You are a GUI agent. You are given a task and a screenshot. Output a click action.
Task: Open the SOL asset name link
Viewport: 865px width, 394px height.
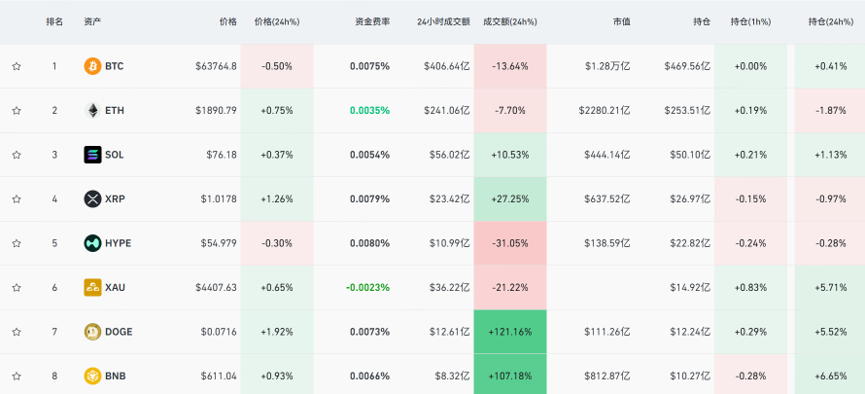pos(114,155)
